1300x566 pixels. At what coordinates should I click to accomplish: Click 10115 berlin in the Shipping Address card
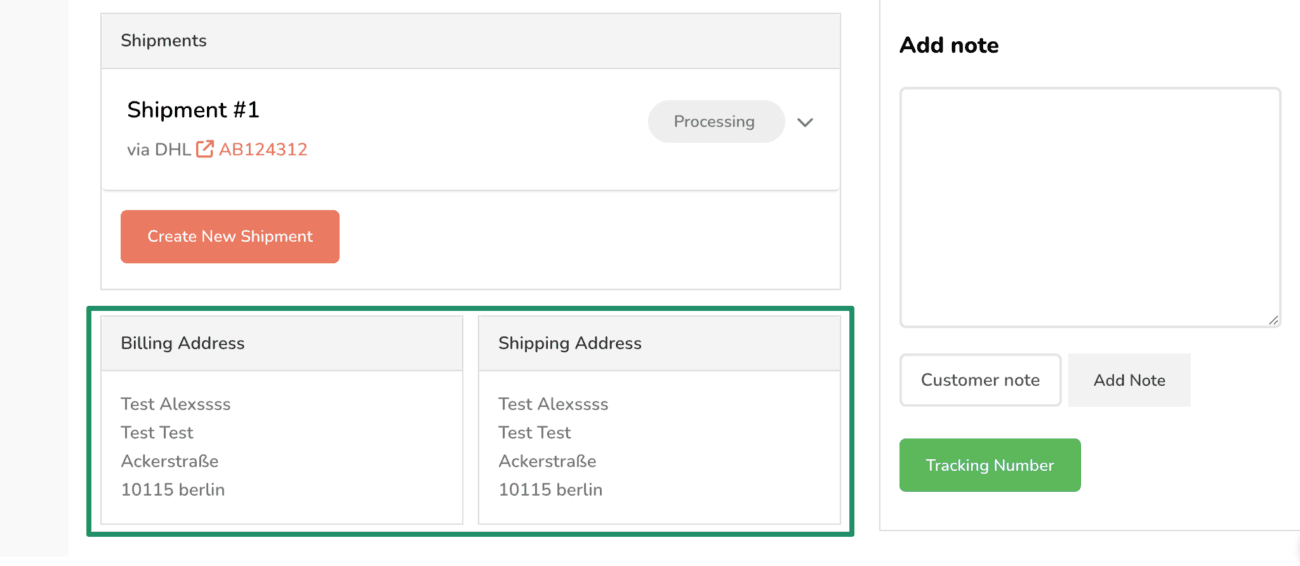550,489
